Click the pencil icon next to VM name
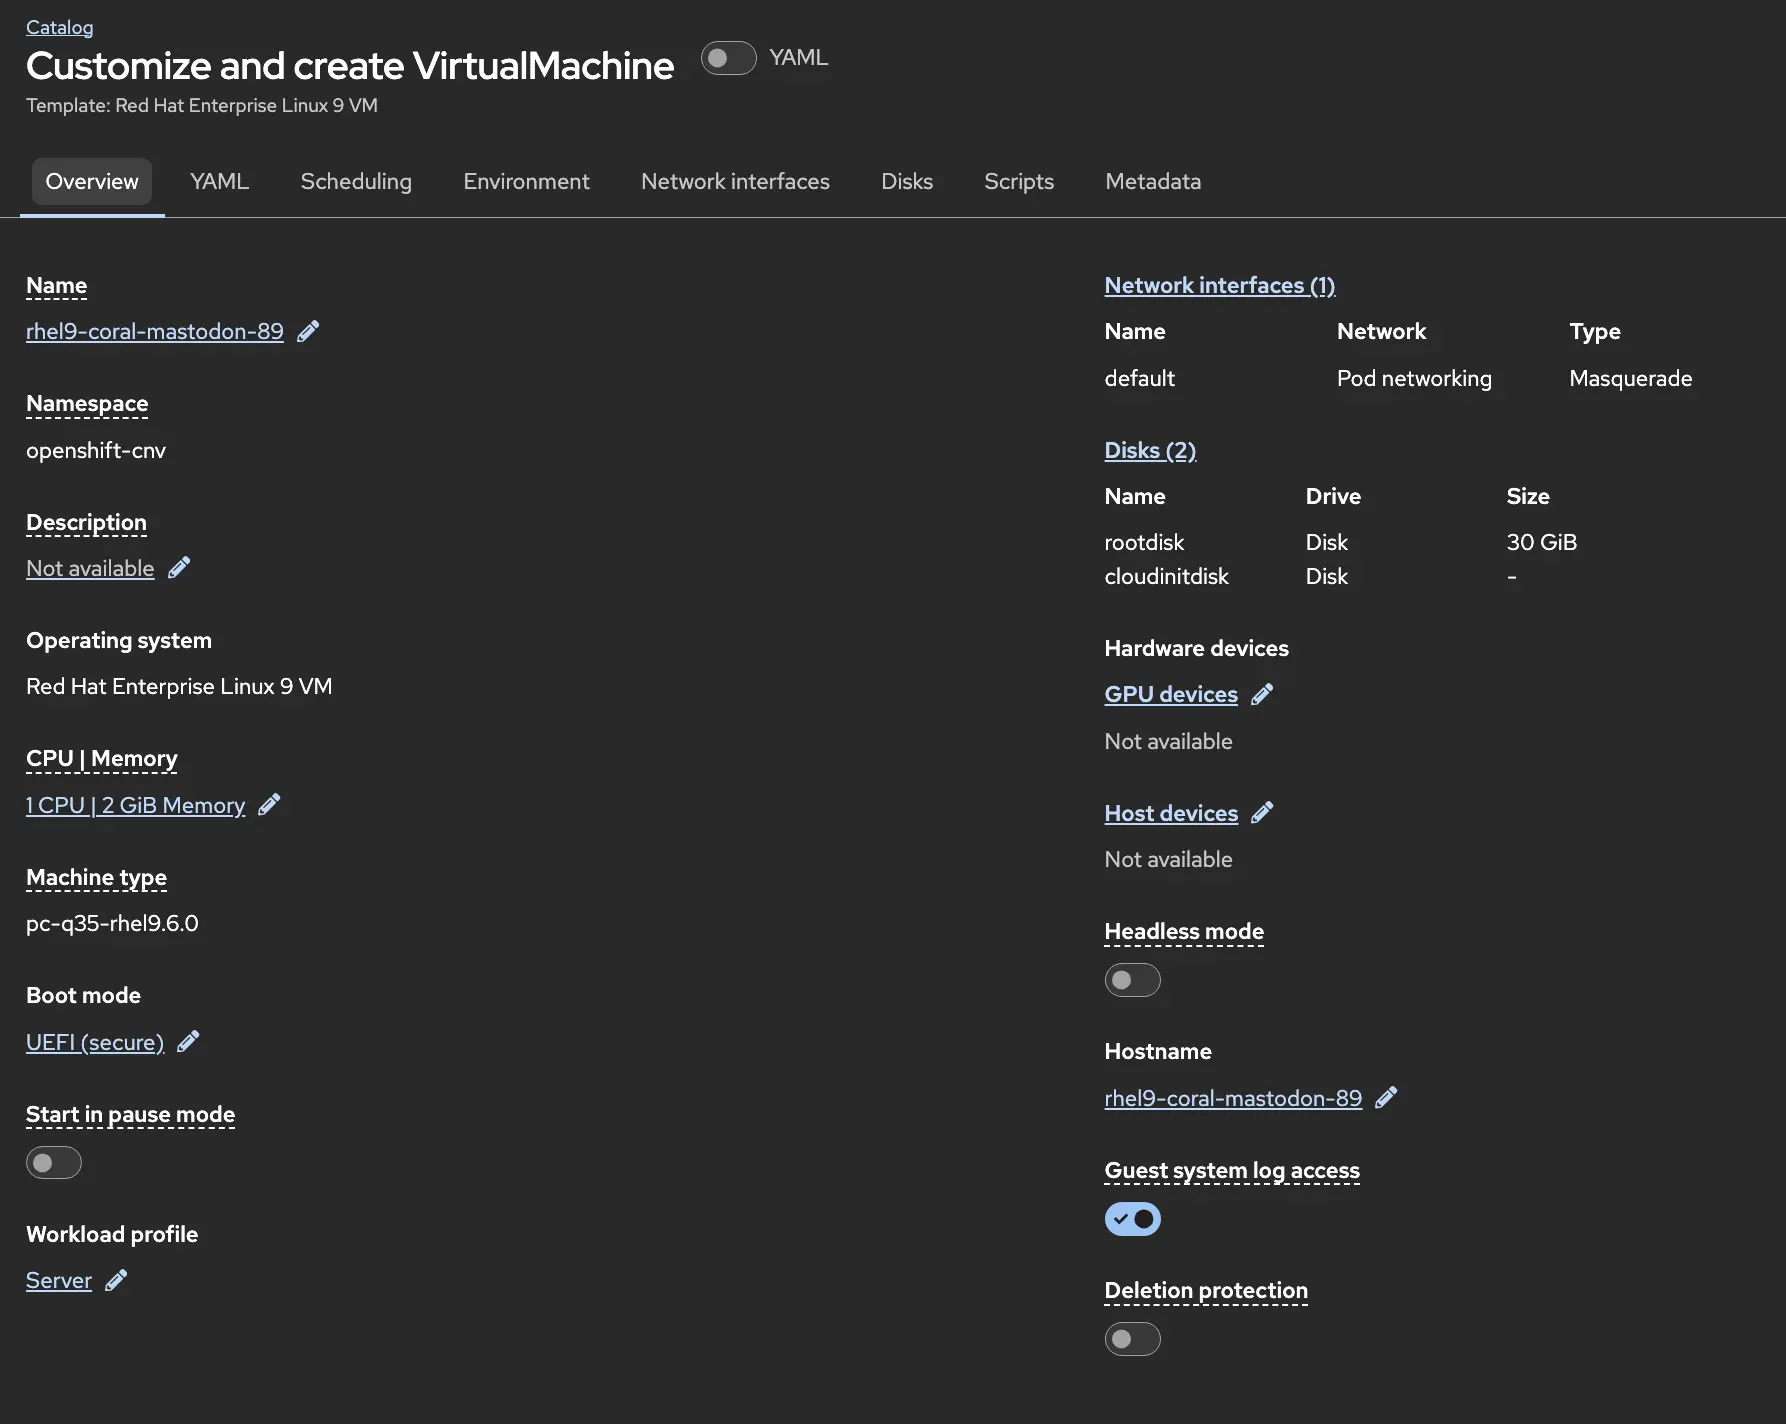The image size is (1786, 1424). pos(308,331)
